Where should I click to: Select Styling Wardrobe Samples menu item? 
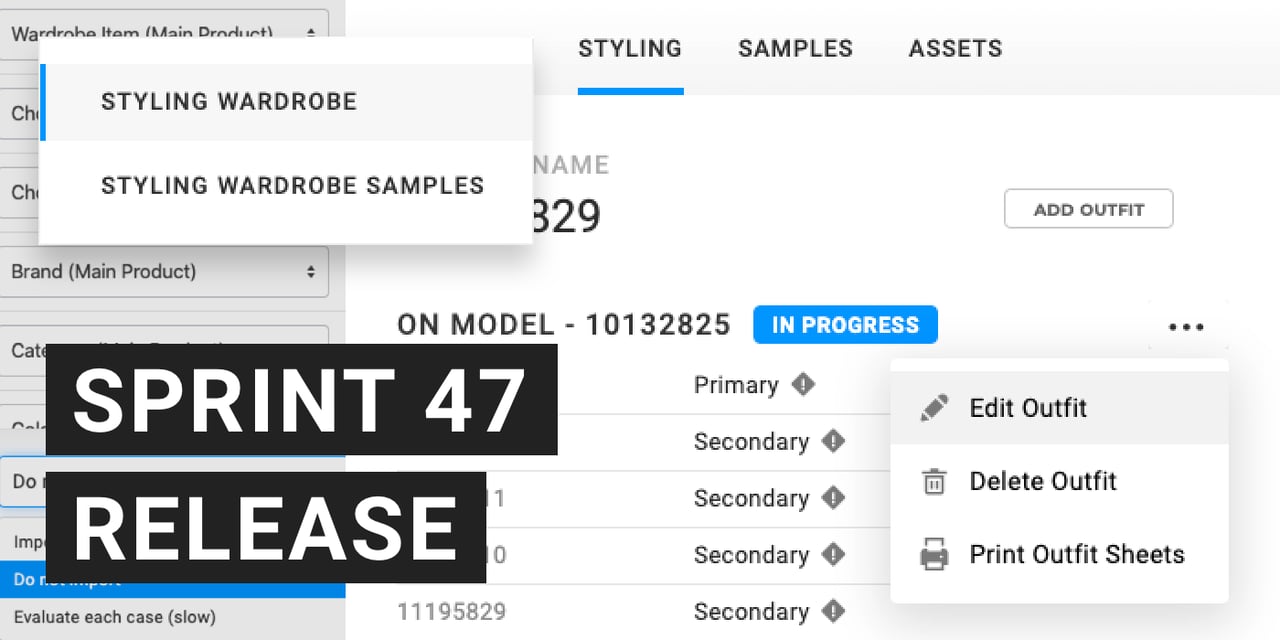292,185
